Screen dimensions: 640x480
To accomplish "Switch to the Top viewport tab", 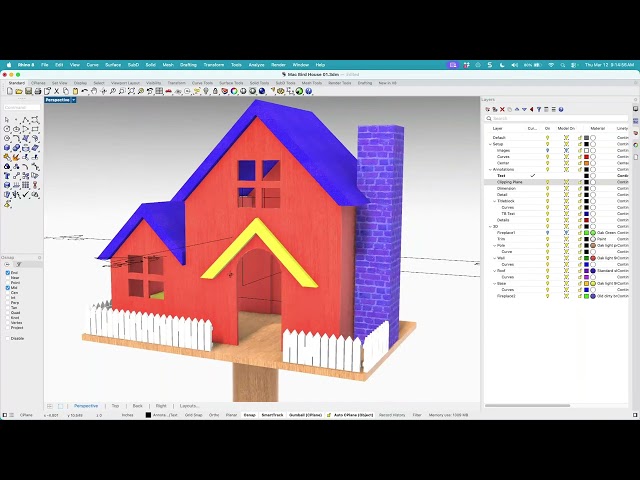I will coord(116,406).
